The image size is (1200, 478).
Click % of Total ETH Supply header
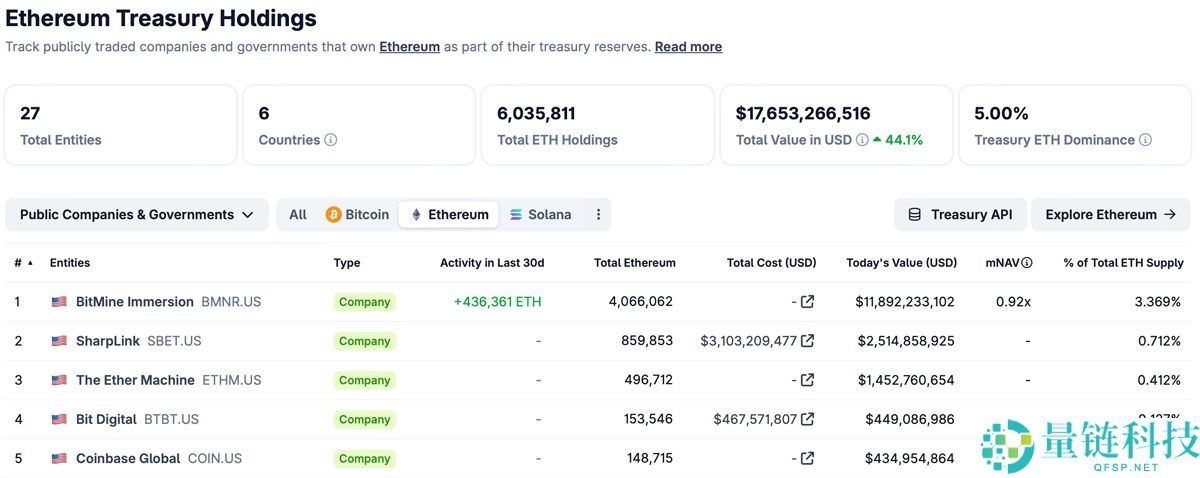[x=1123, y=263]
